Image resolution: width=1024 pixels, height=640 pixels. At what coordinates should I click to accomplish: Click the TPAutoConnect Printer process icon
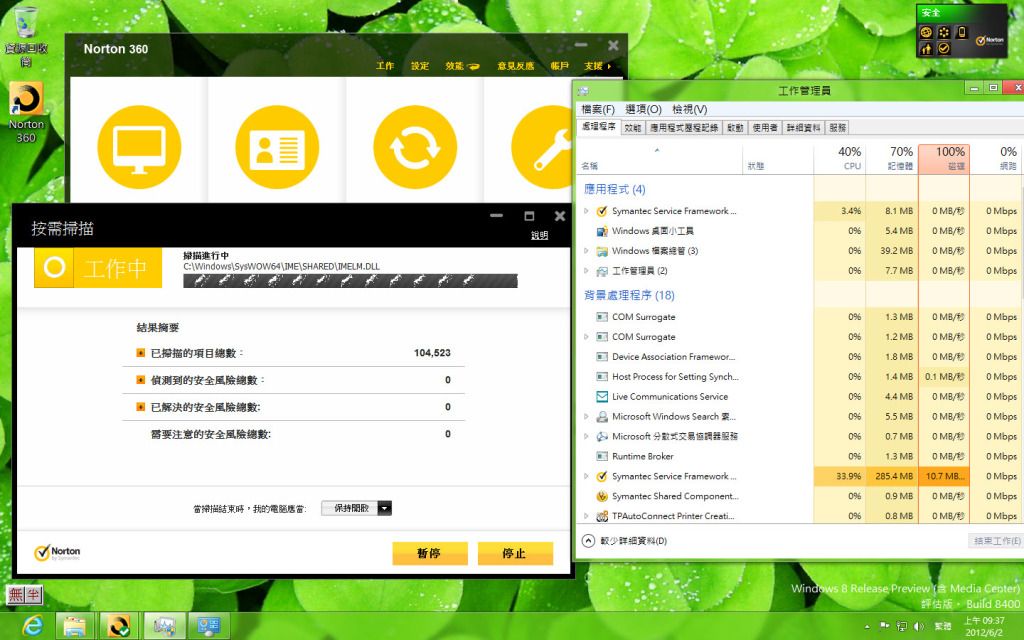pos(601,516)
